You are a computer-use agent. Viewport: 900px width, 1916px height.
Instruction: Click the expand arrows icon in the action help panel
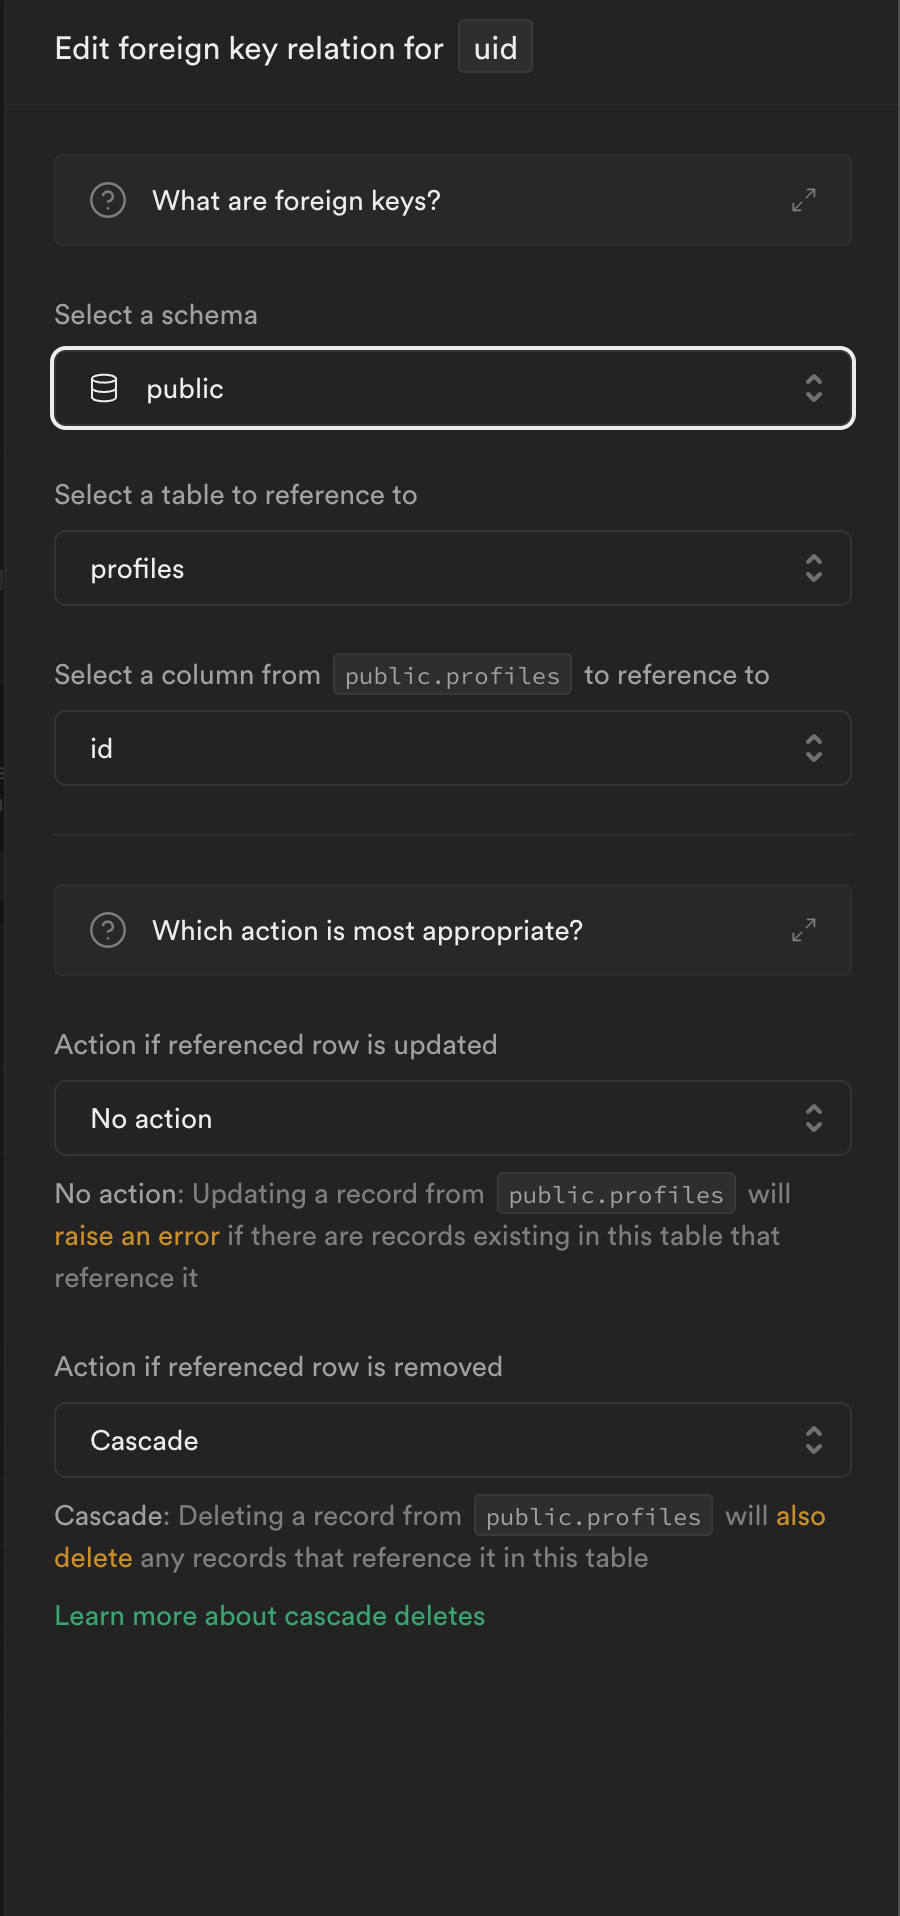pos(804,930)
